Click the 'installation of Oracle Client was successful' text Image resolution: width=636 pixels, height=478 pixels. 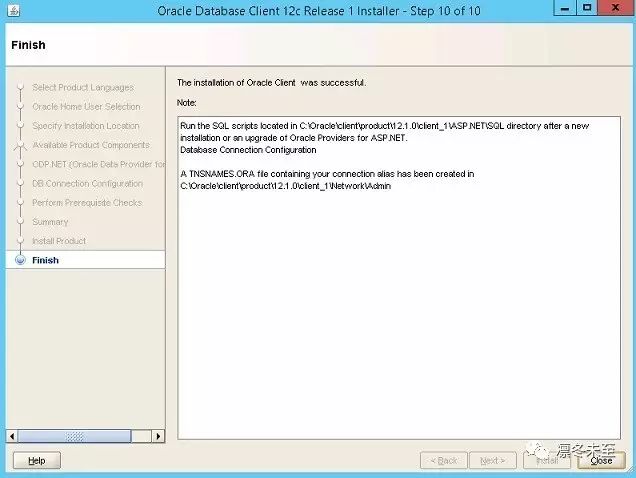click(x=271, y=83)
